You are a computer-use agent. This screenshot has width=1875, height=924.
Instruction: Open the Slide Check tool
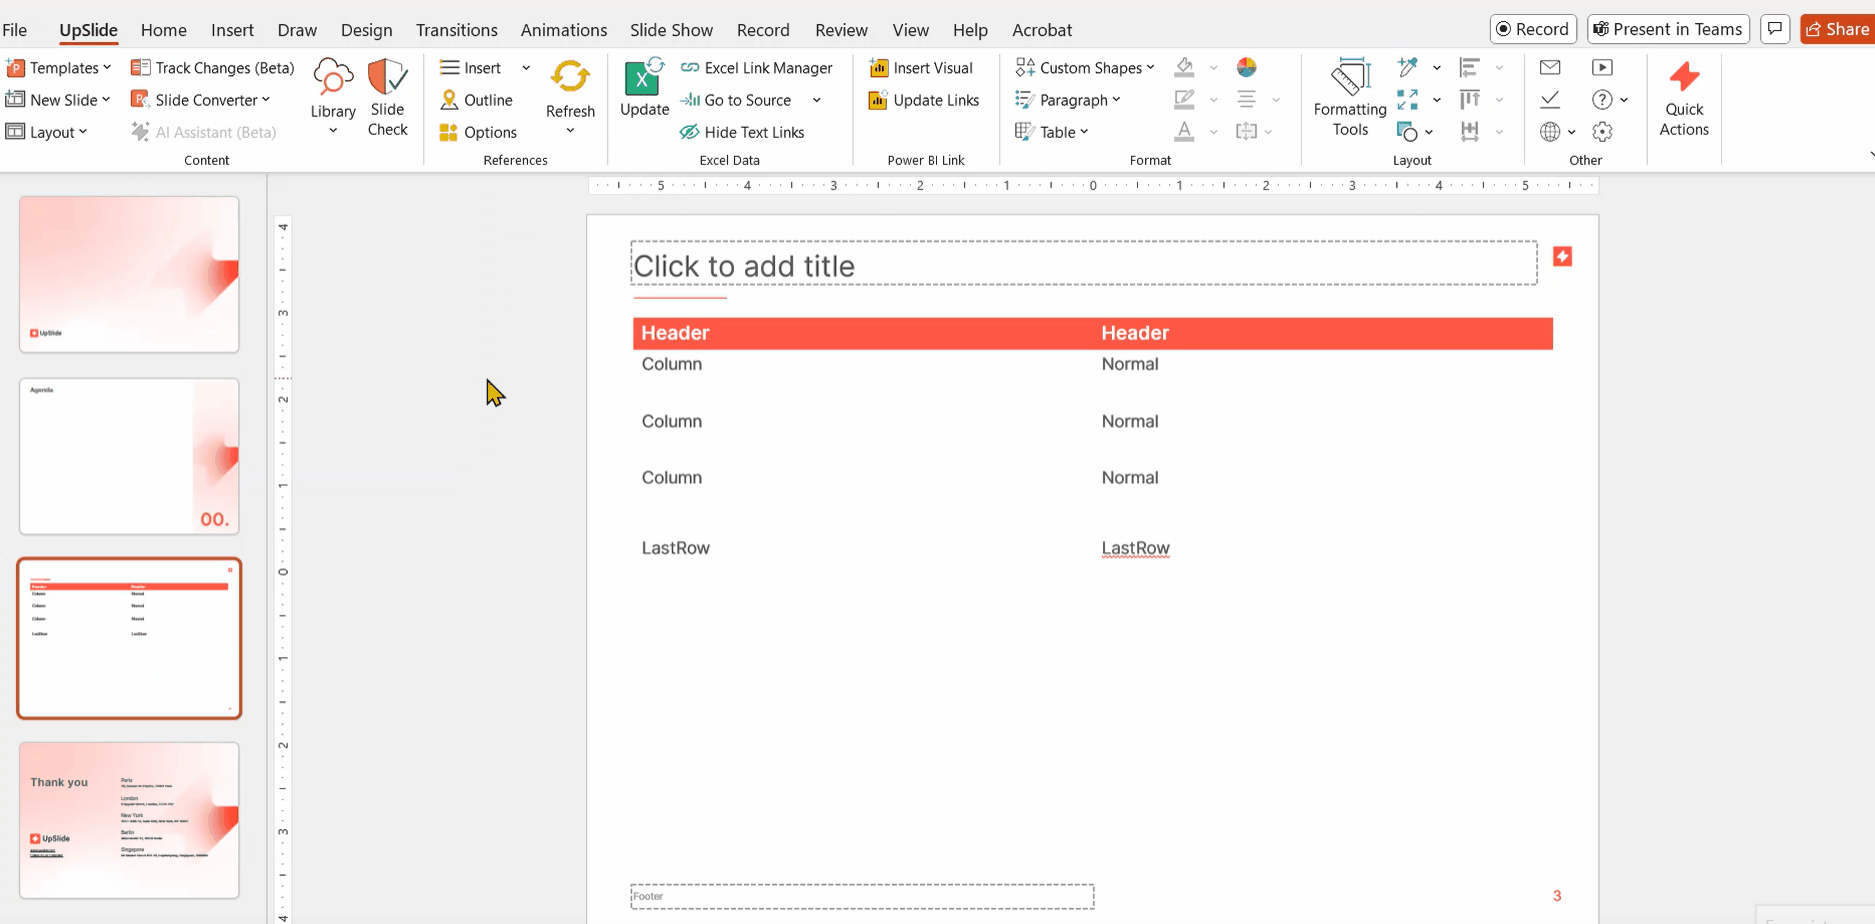click(x=387, y=97)
